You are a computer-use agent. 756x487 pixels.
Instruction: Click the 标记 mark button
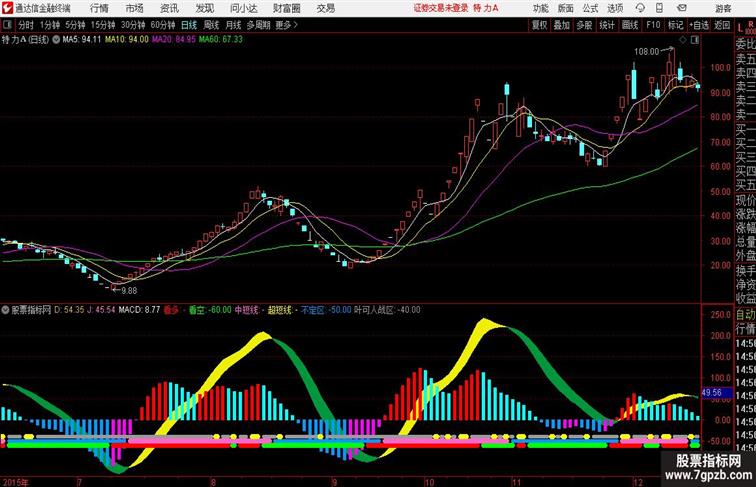(x=675, y=25)
